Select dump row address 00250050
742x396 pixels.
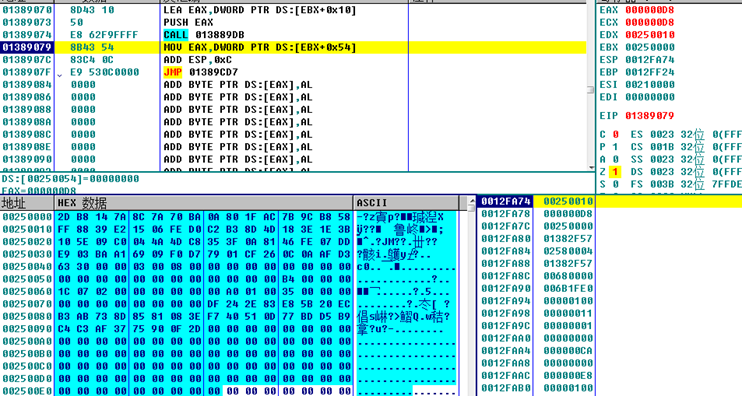[x=27, y=279]
